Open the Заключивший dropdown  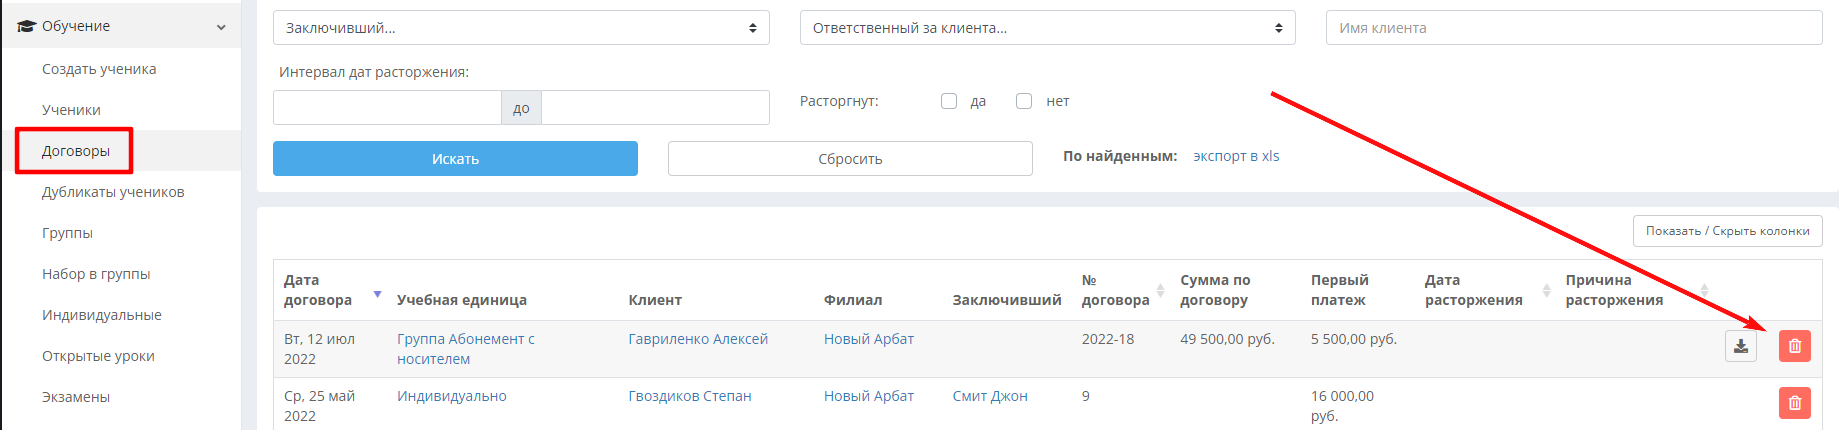pos(521,28)
